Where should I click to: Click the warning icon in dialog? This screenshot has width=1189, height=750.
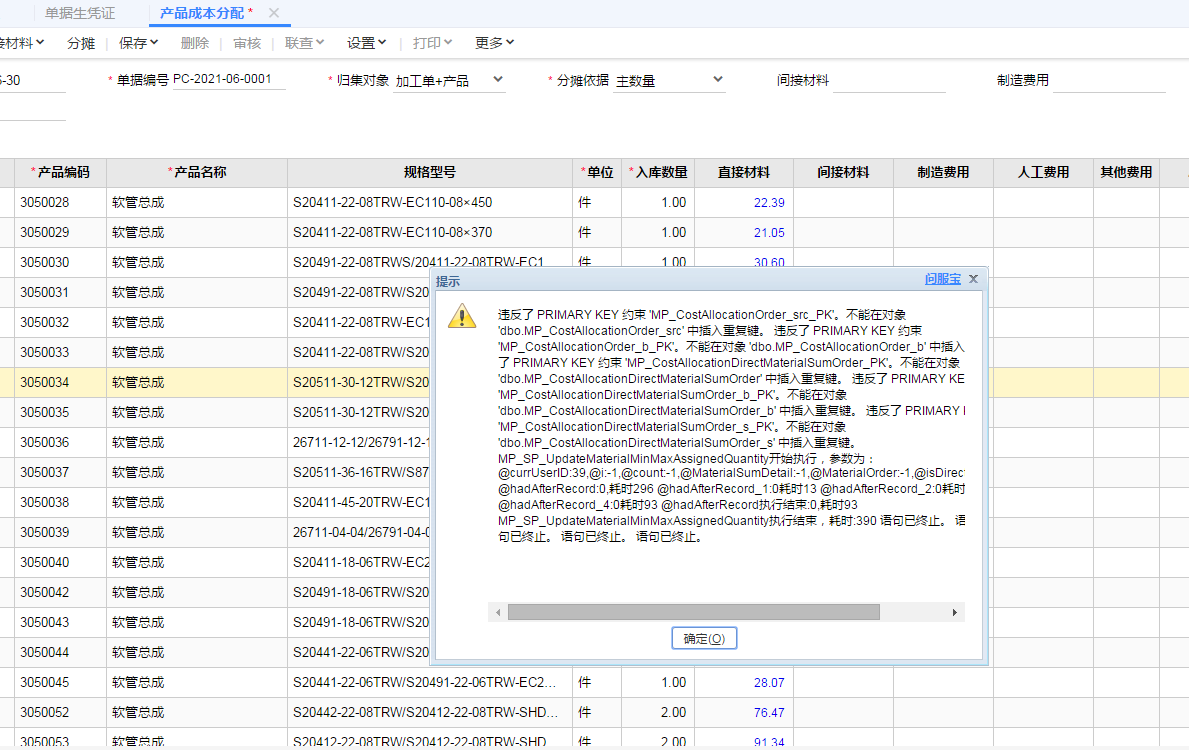[462, 316]
